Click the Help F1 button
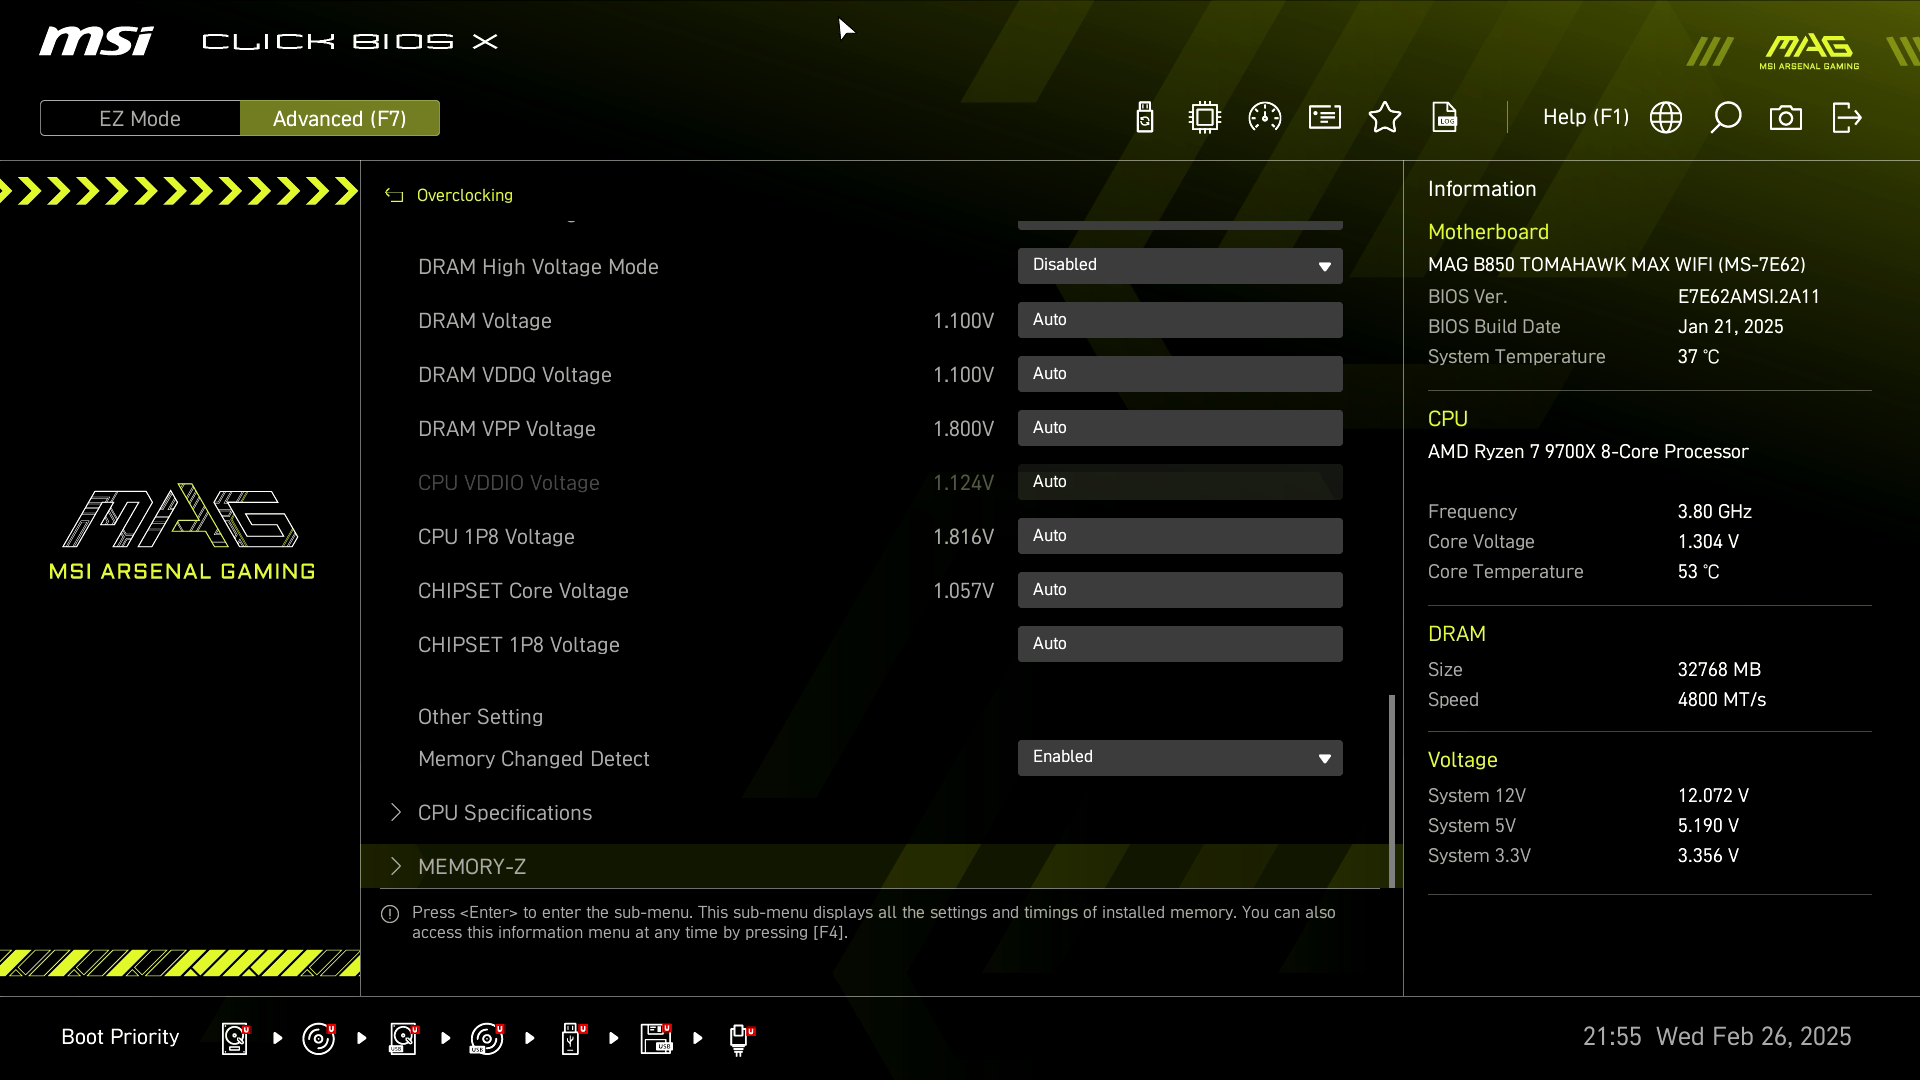 coord(1586,117)
